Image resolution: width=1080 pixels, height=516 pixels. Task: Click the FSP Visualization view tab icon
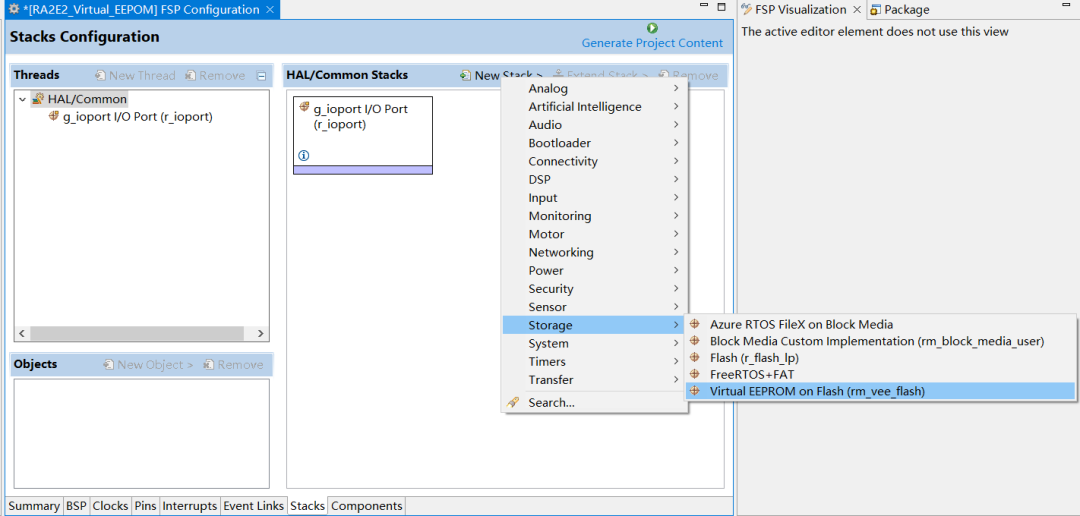(x=747, y=10)
